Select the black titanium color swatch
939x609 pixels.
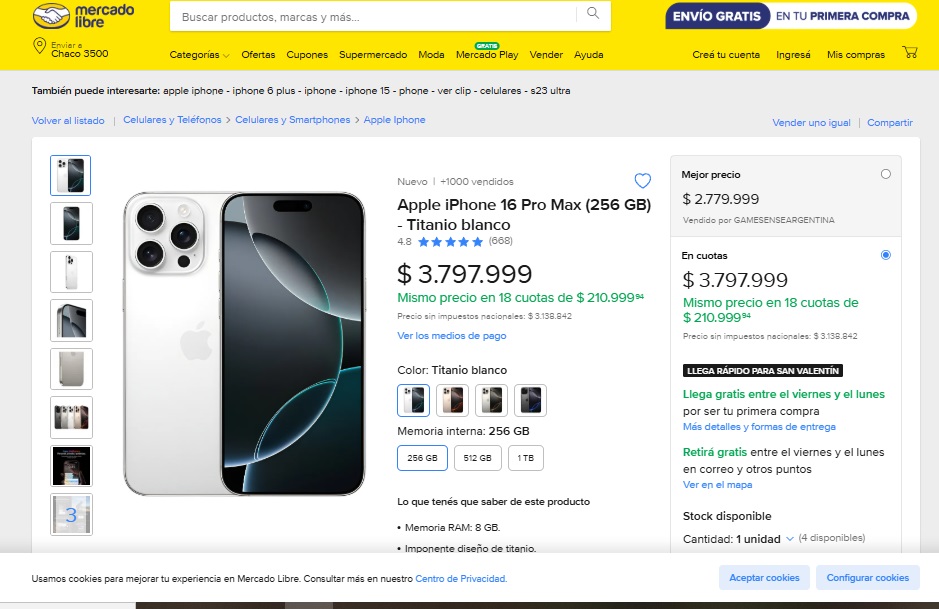coord(530,400)
